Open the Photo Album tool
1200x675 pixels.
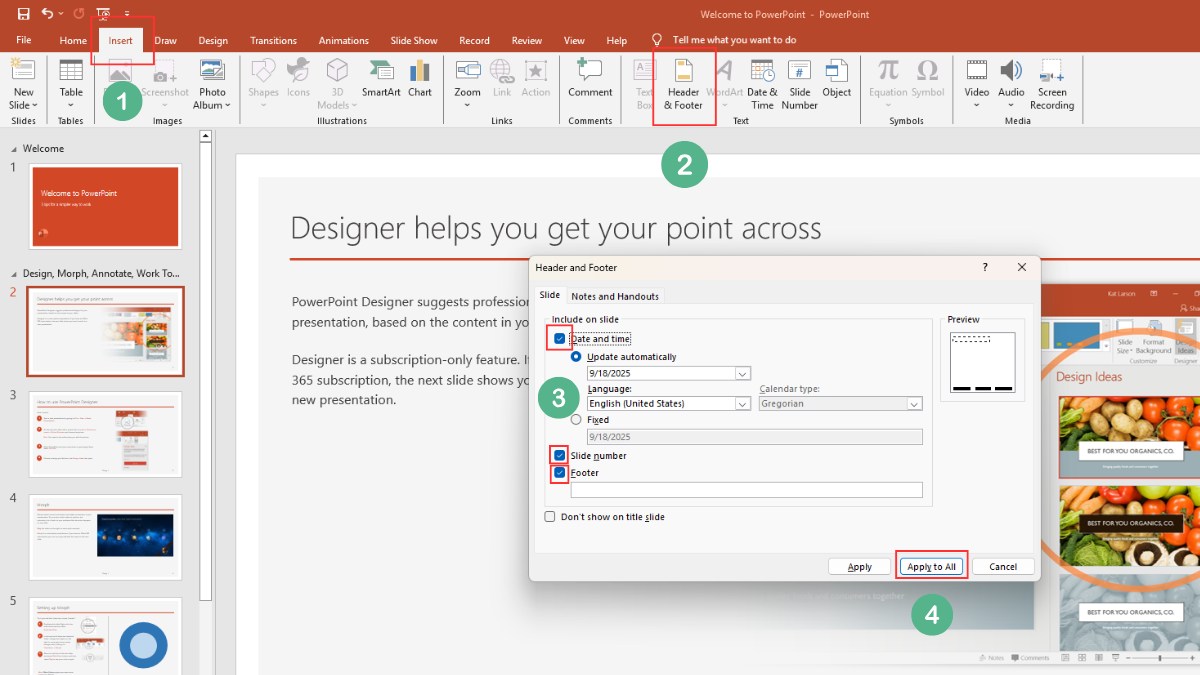click(212, 85)
